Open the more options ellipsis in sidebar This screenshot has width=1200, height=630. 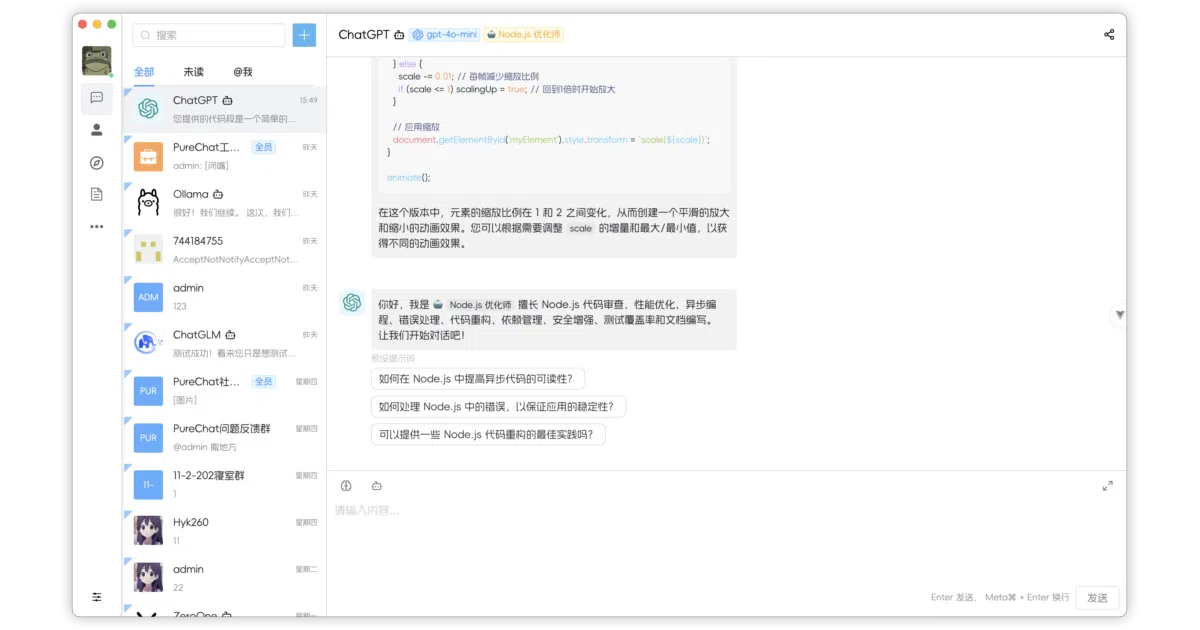(x=97, y=227)
